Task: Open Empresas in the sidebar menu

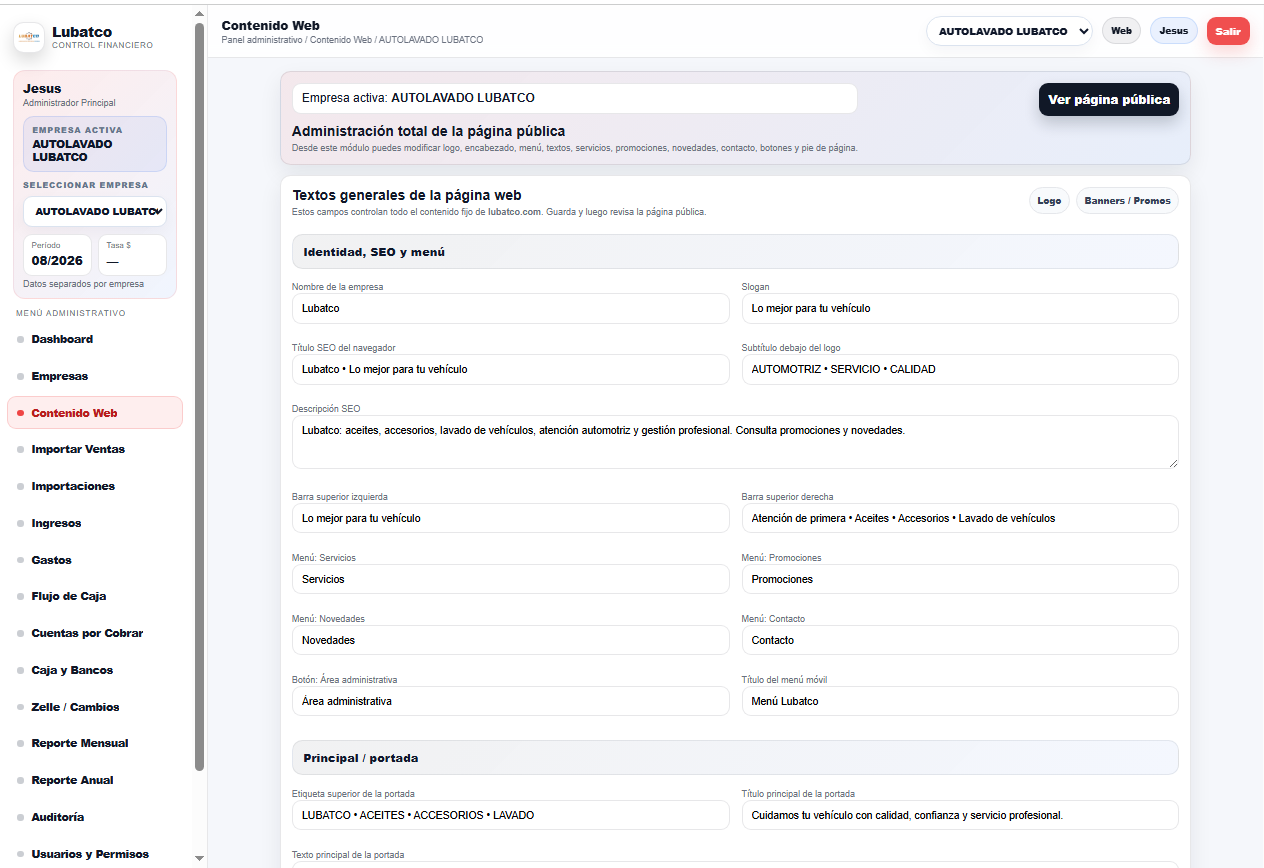Action: pos(95,376)
